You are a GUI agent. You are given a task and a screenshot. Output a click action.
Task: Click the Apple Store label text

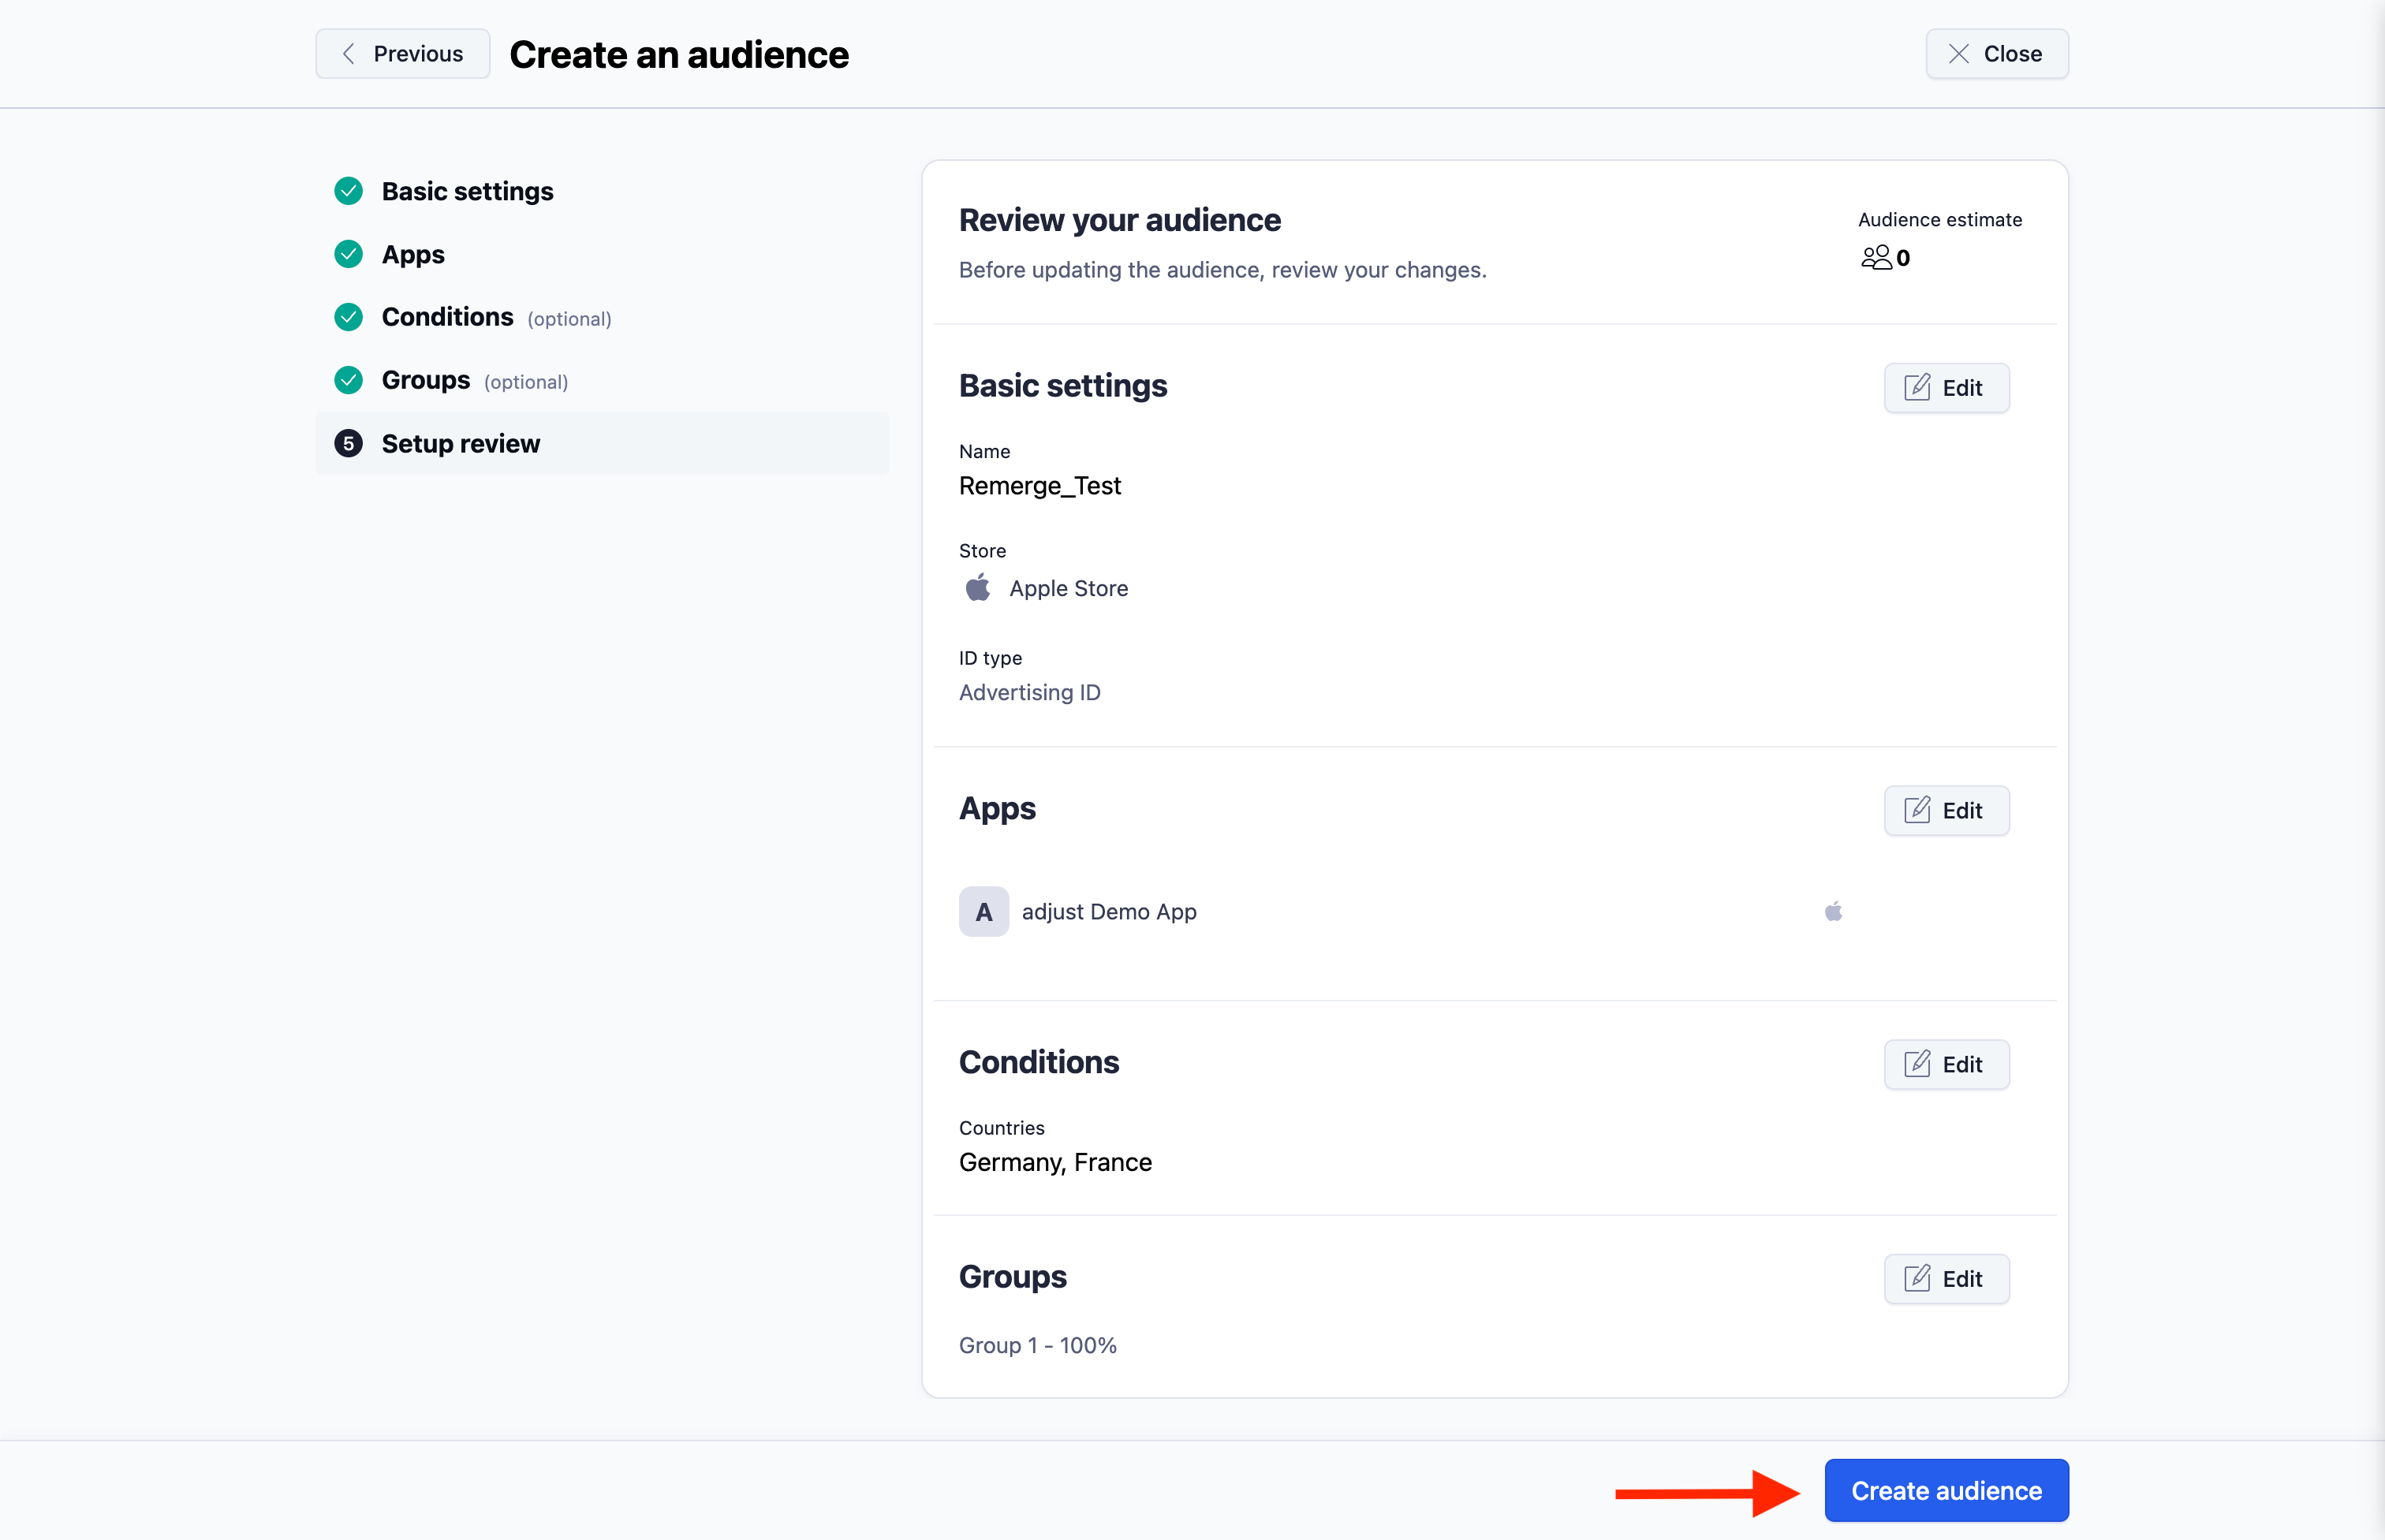(x=1069, y=589)
